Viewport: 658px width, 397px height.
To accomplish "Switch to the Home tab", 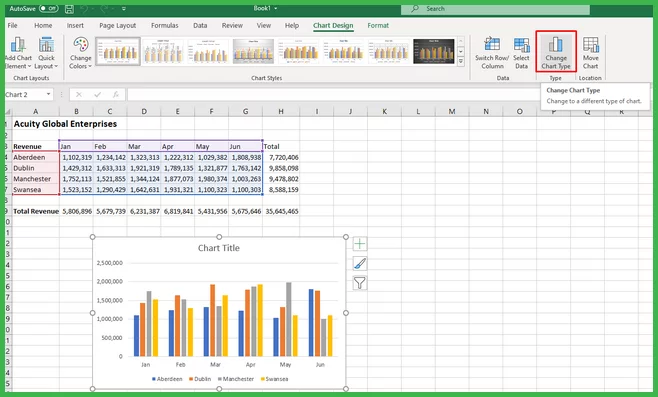I will tap(43, 26).
